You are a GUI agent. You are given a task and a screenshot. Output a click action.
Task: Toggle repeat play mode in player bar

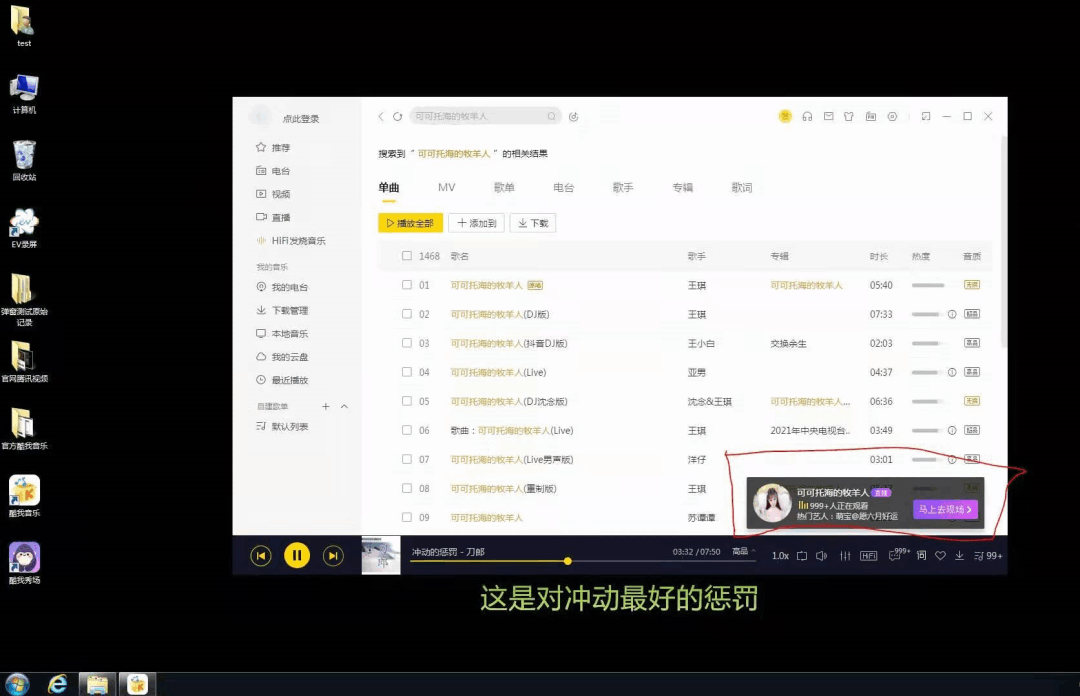(802, 555)
